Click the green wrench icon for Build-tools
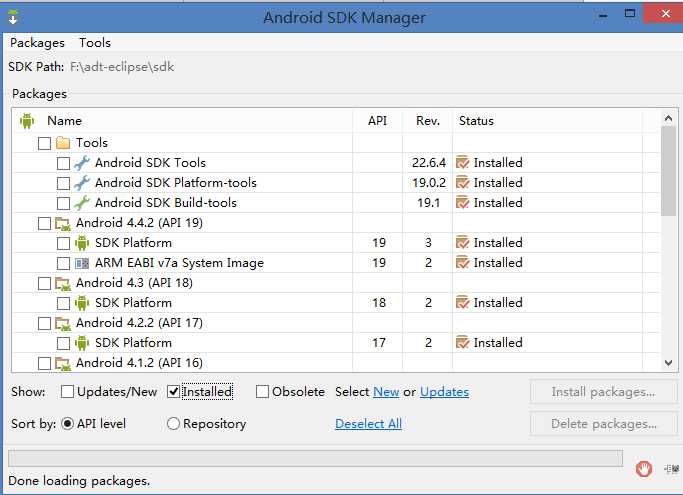Viewport: 683px width, 495px height. [82, 203]
